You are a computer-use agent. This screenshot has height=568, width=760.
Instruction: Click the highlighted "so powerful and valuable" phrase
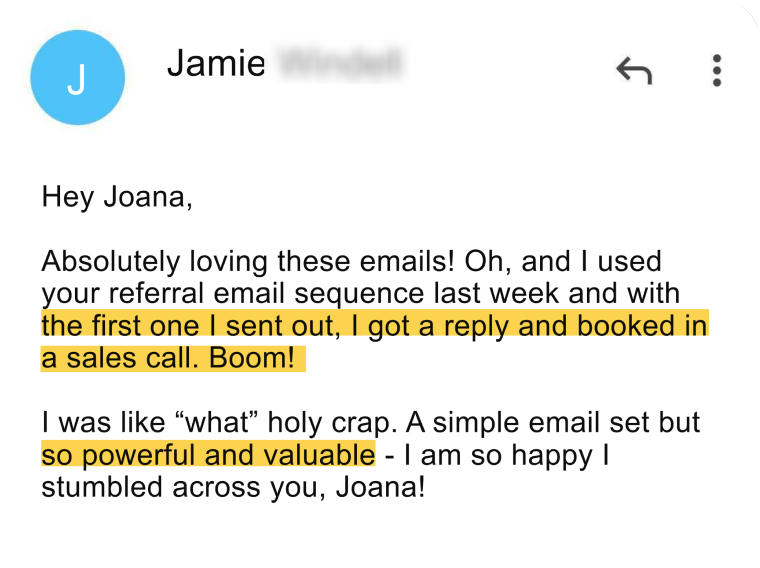208,456
